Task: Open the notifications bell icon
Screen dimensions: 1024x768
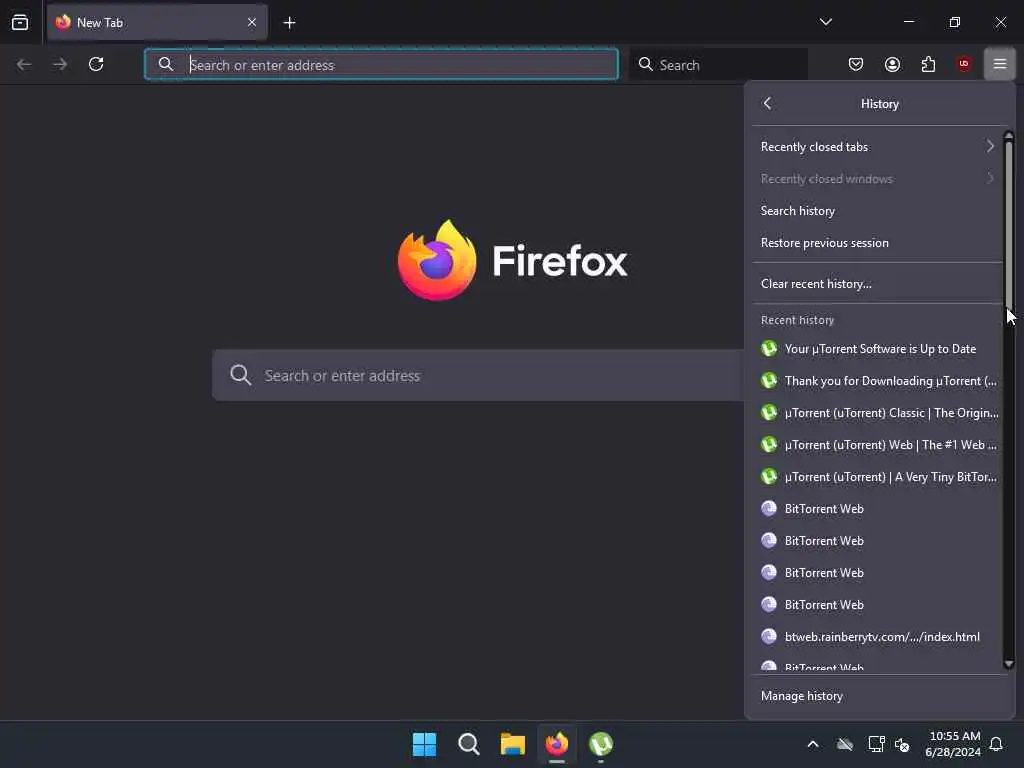Action: pyautogui.click(x=997, y=744)
